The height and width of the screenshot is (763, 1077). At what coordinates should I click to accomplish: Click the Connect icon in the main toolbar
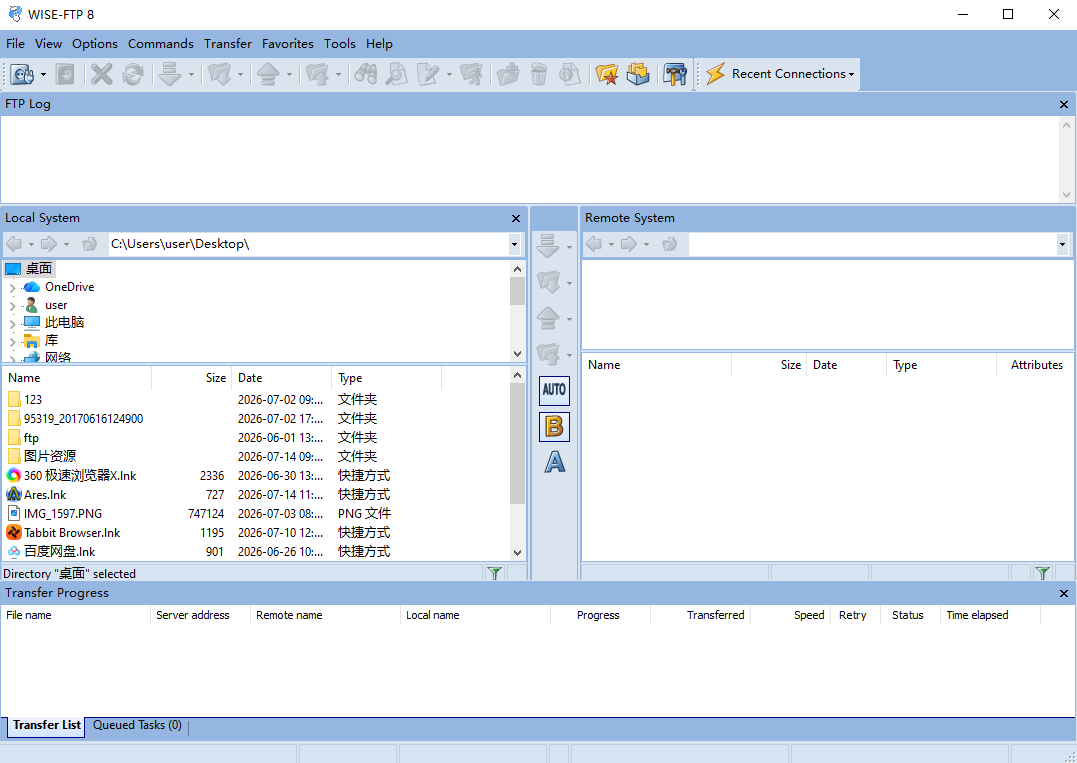tap(23, 73)
